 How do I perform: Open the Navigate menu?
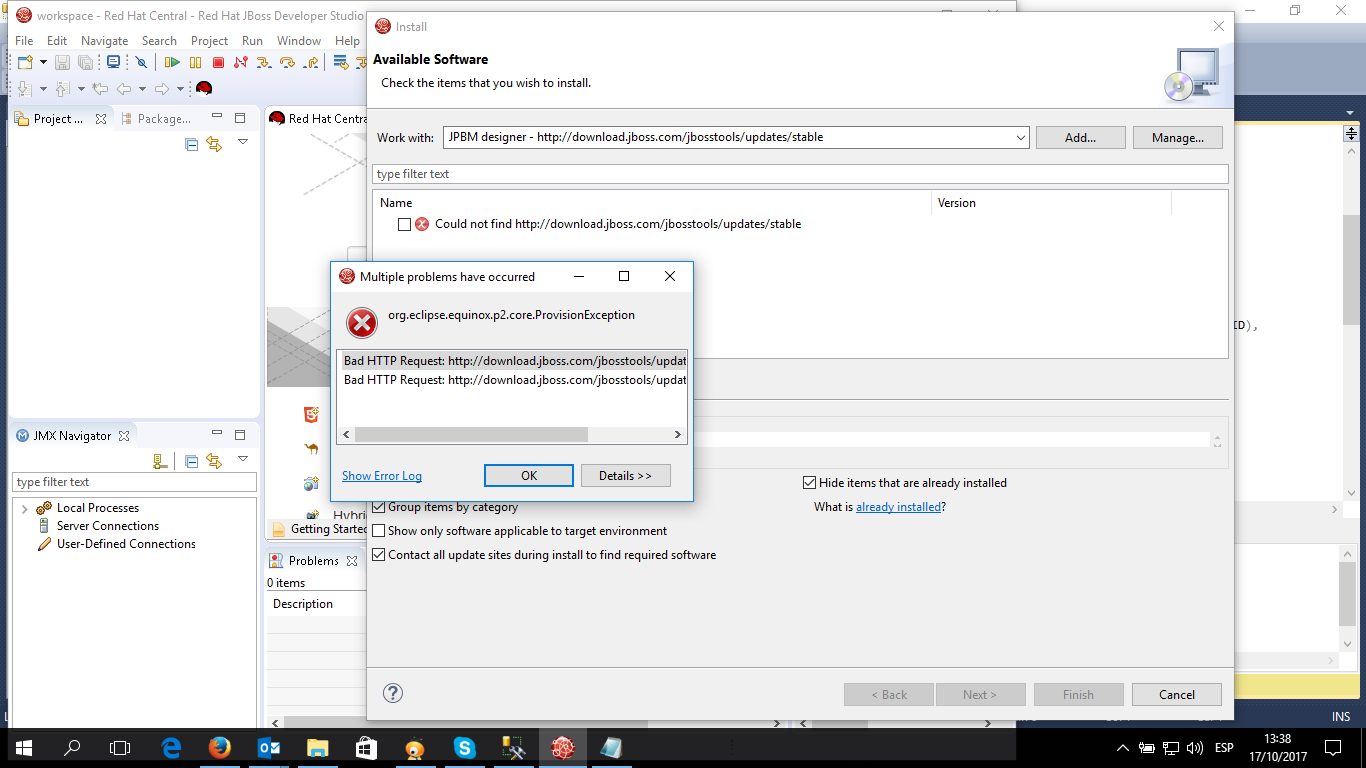coord(104,41)
